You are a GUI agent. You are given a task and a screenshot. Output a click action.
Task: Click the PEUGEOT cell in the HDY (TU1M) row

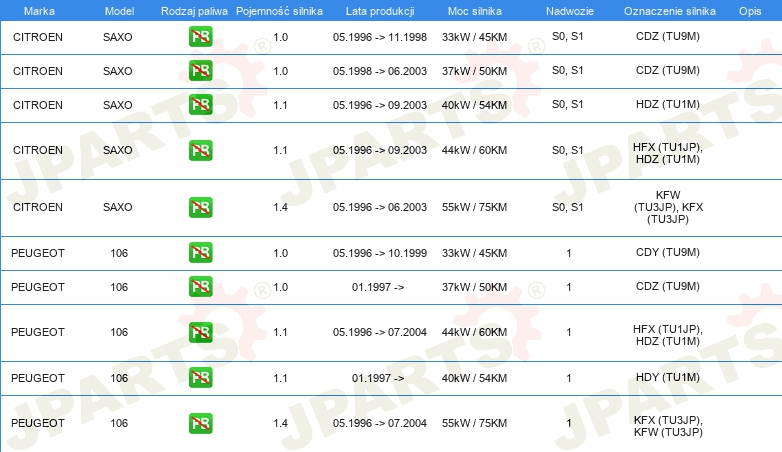pos(38,378)
